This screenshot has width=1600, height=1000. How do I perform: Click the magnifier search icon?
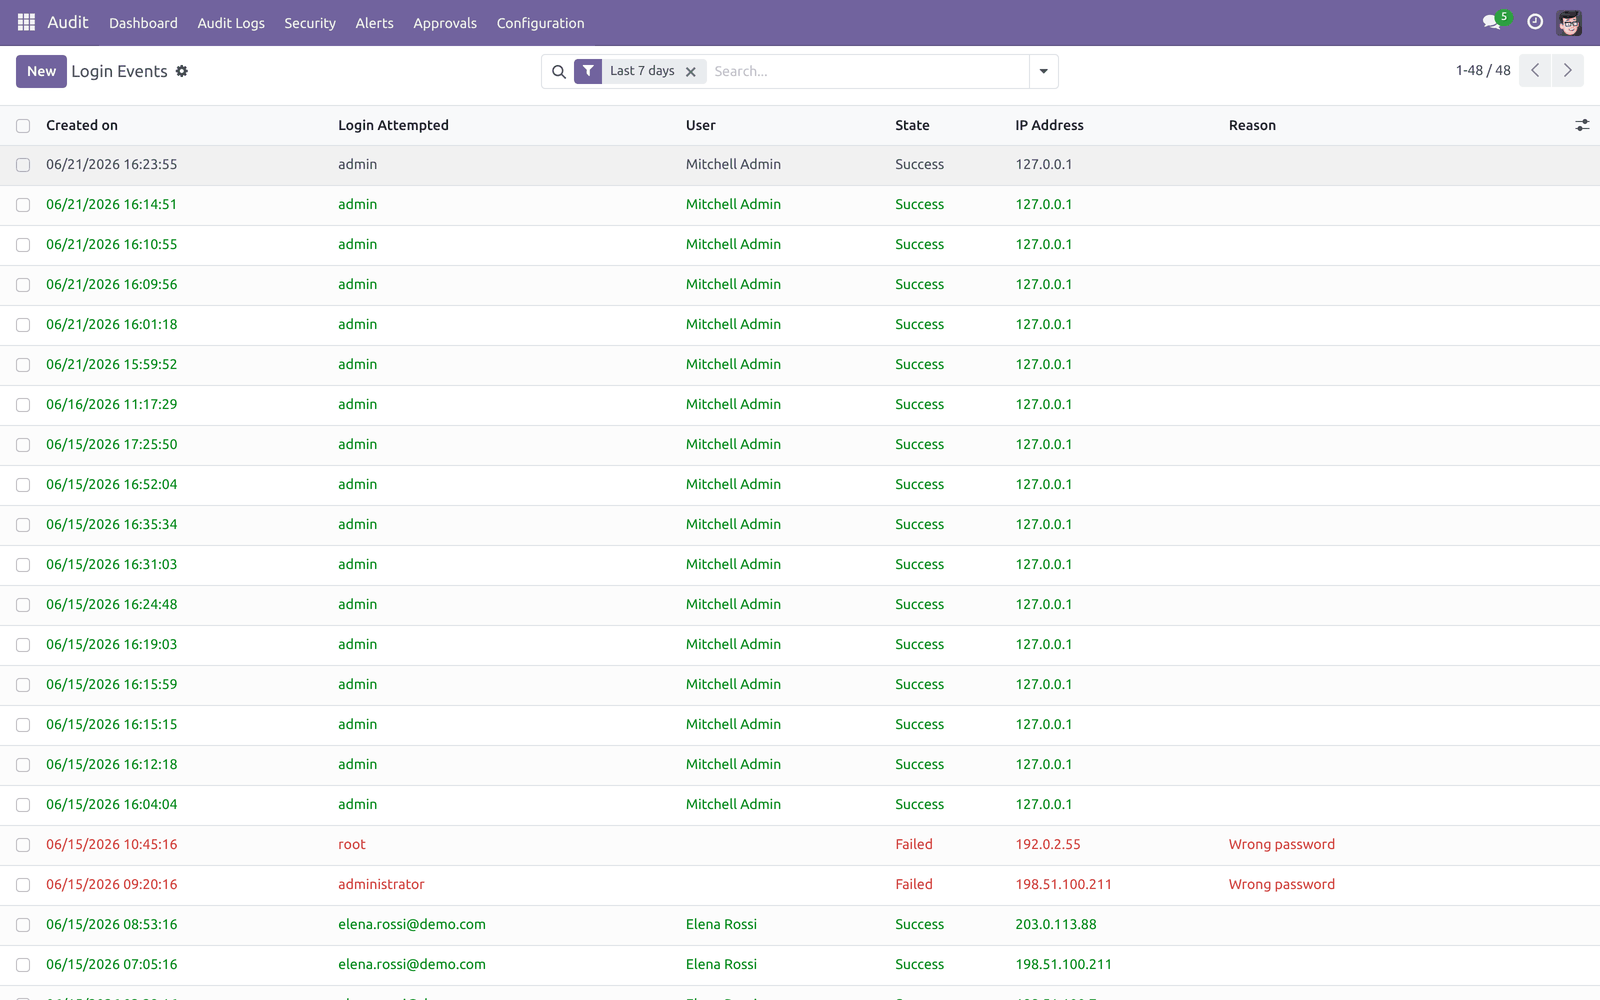coord(559,71)
